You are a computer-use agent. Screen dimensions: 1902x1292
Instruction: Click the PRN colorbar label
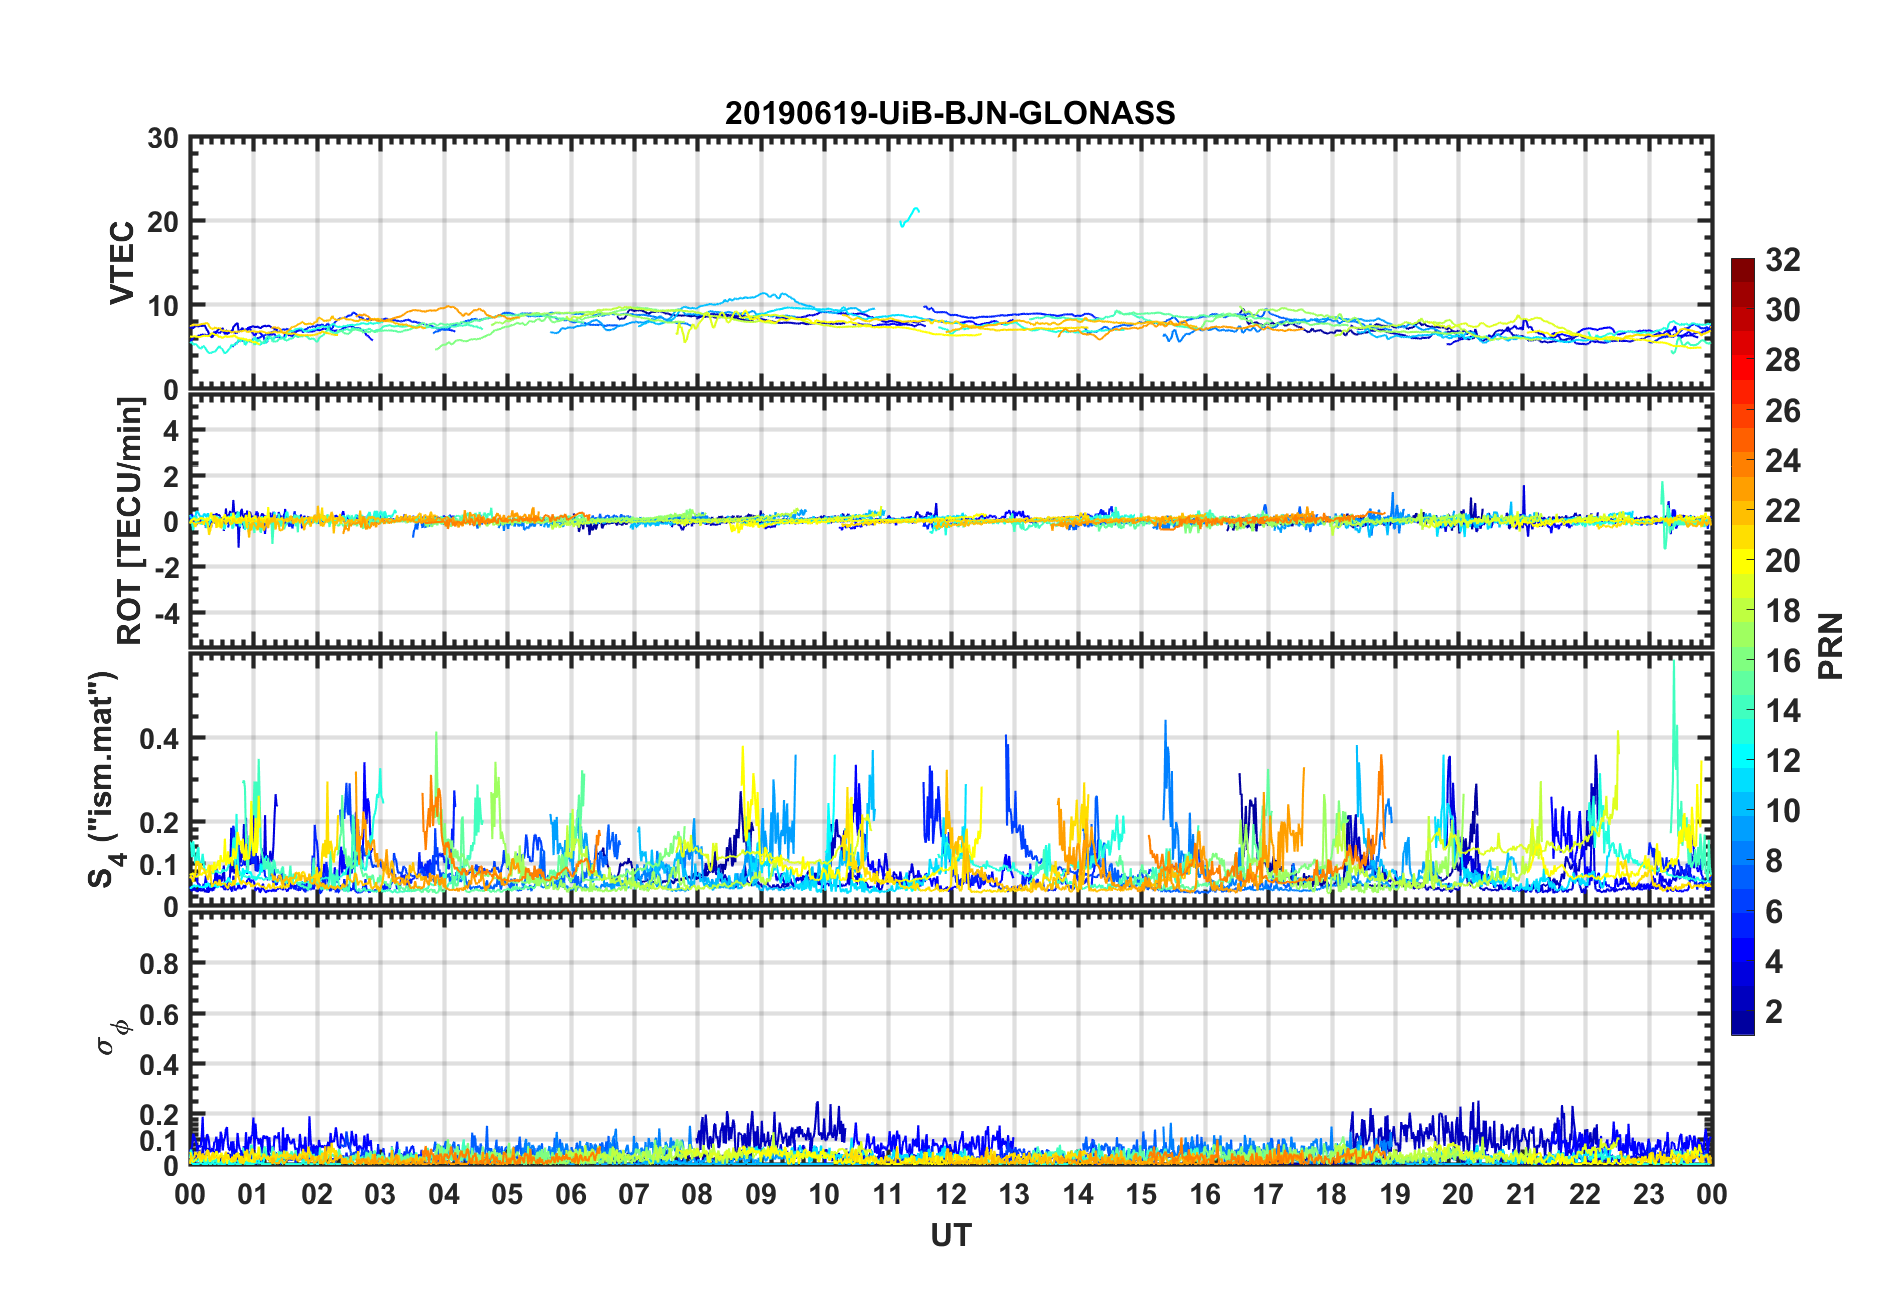1830,646
